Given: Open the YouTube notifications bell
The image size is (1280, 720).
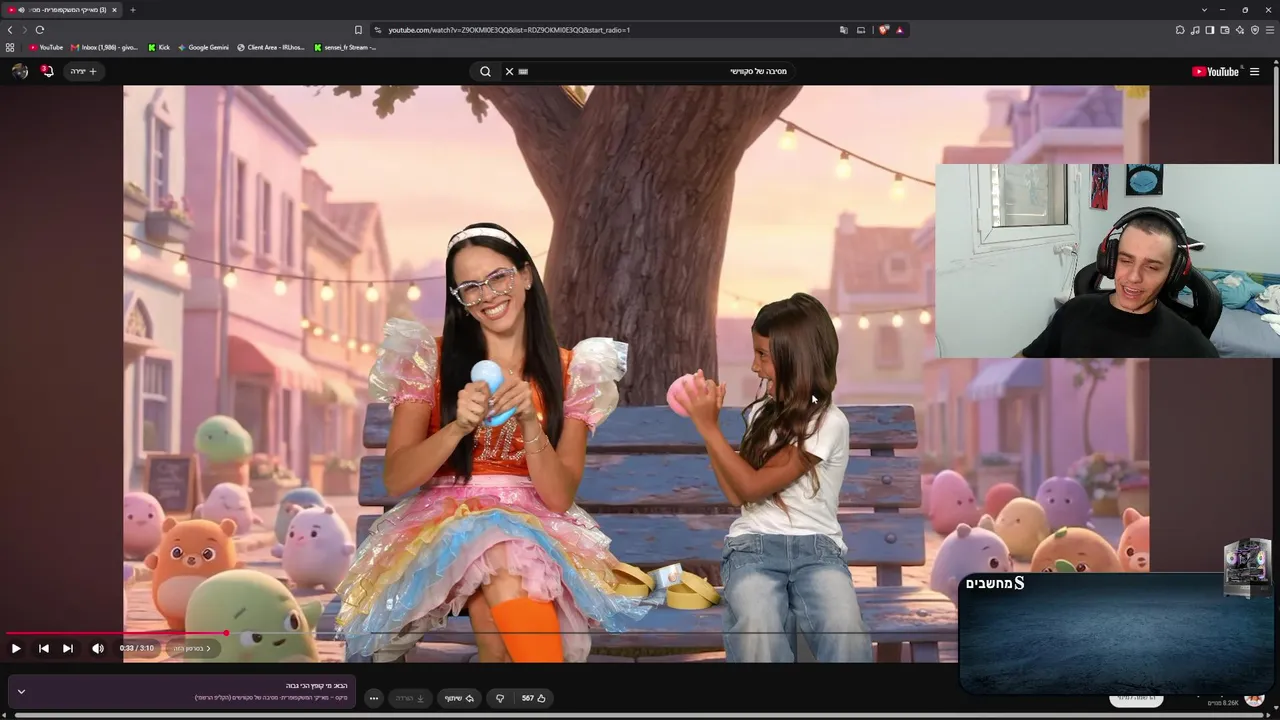Looking at the screenshot, I should pyautogui.click(x=46, y=71).
